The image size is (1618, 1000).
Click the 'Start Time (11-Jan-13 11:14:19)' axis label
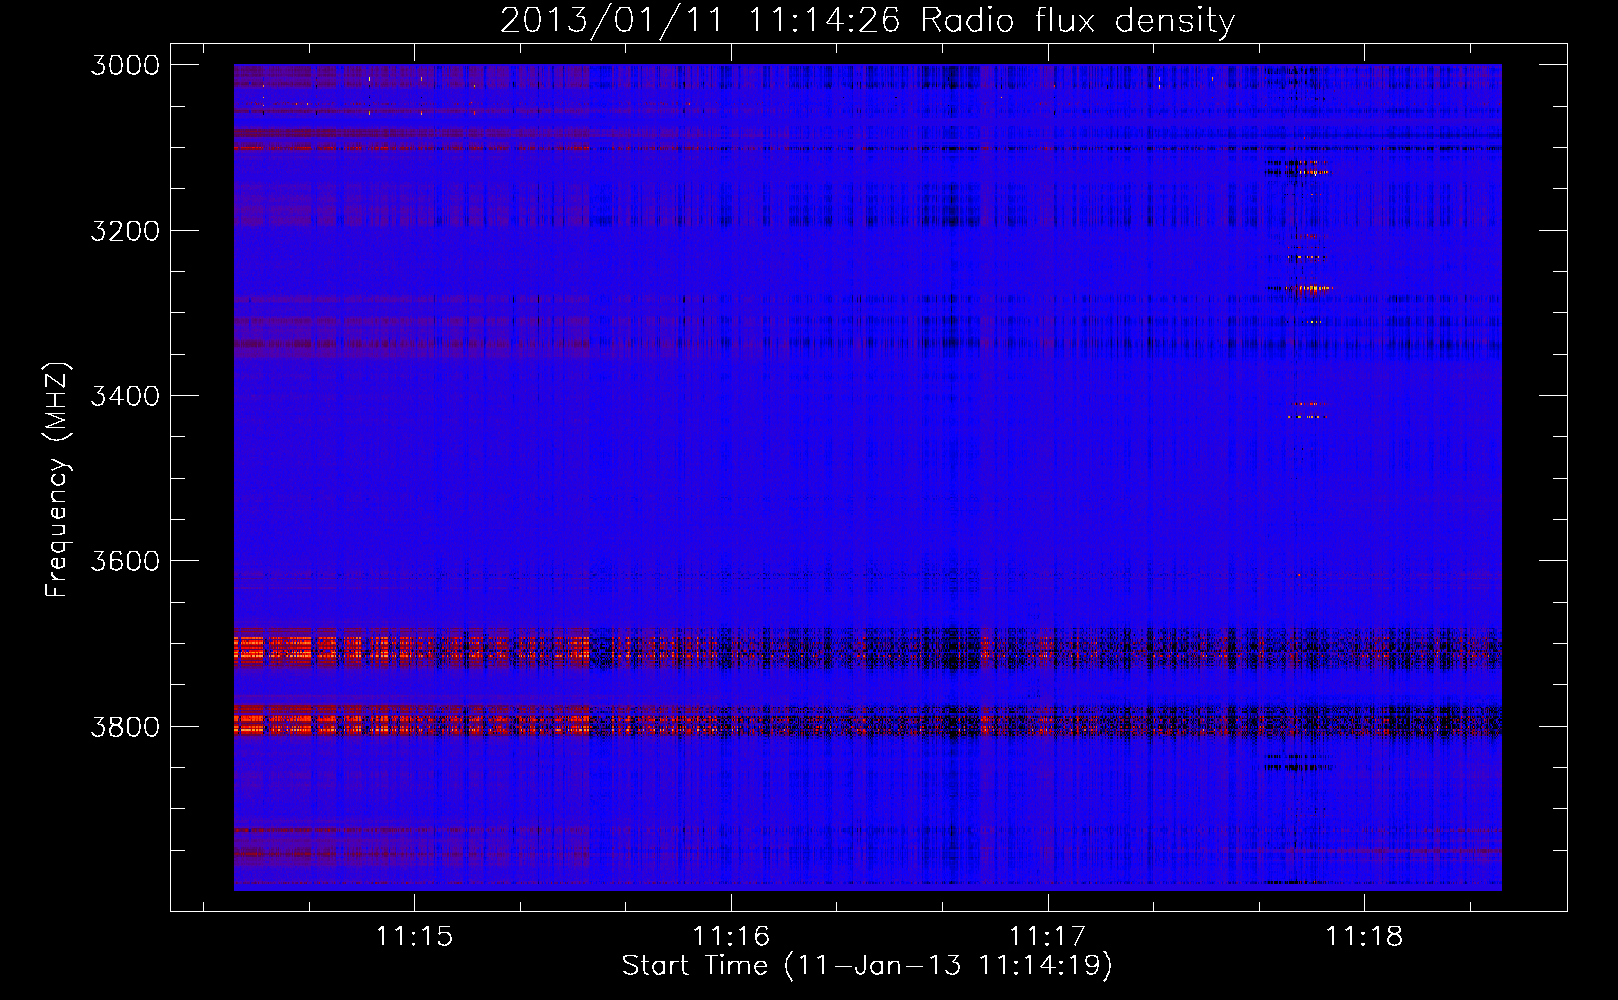coord(867,966)
